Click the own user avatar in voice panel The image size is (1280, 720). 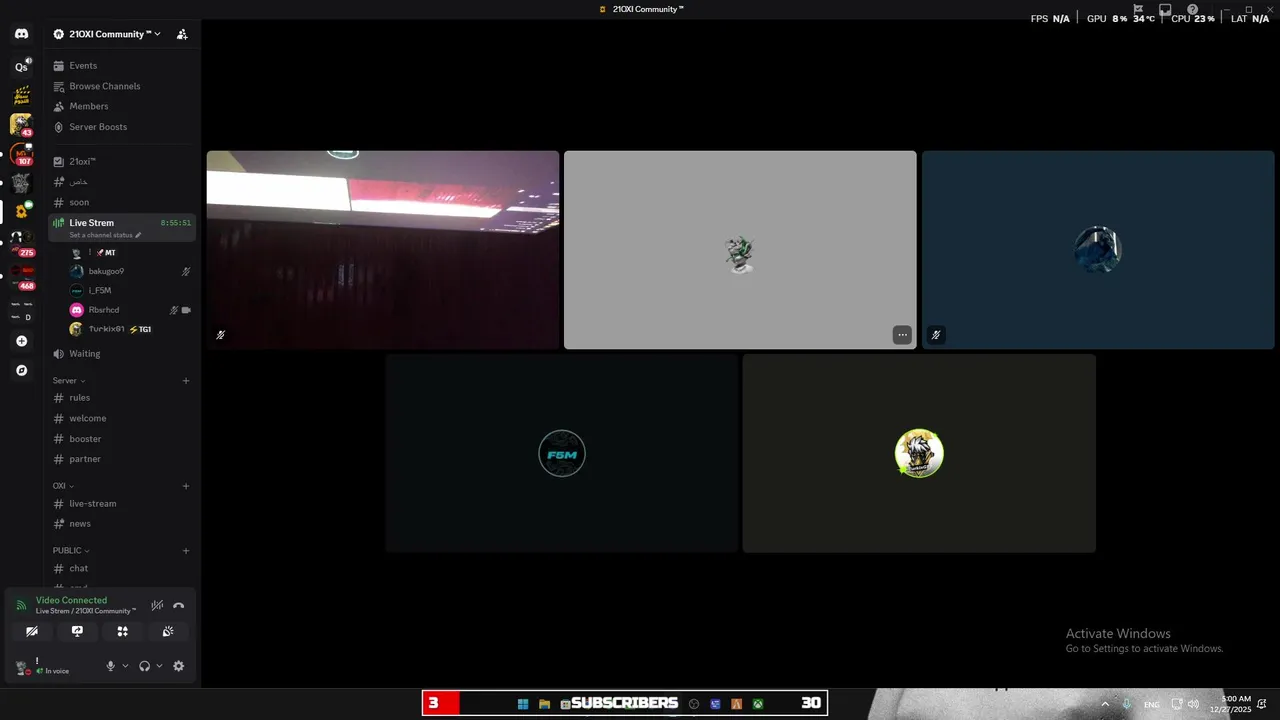tap(21, 666)
